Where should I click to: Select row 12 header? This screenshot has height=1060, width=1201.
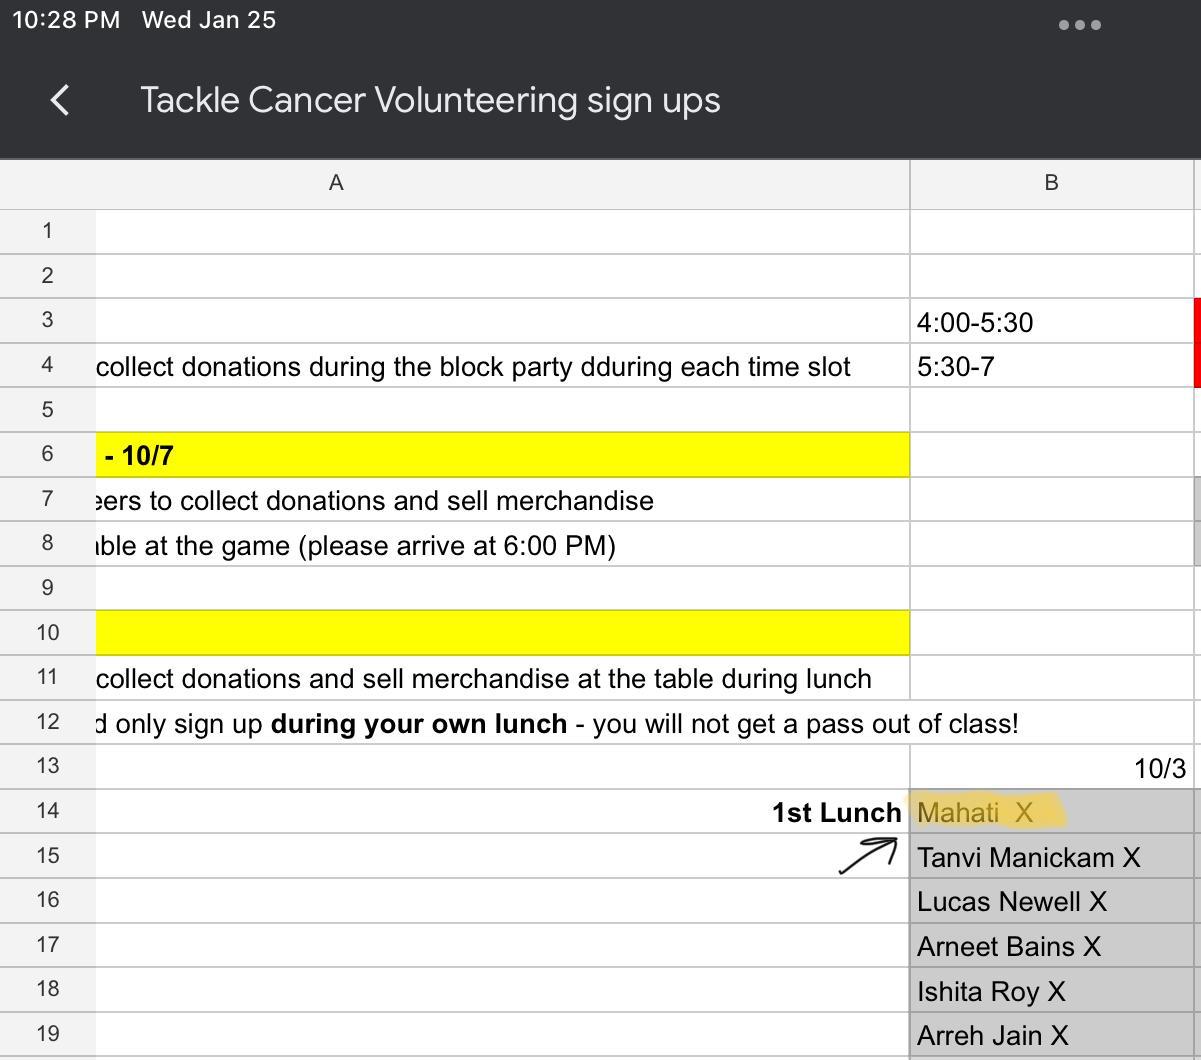[47, 722]
